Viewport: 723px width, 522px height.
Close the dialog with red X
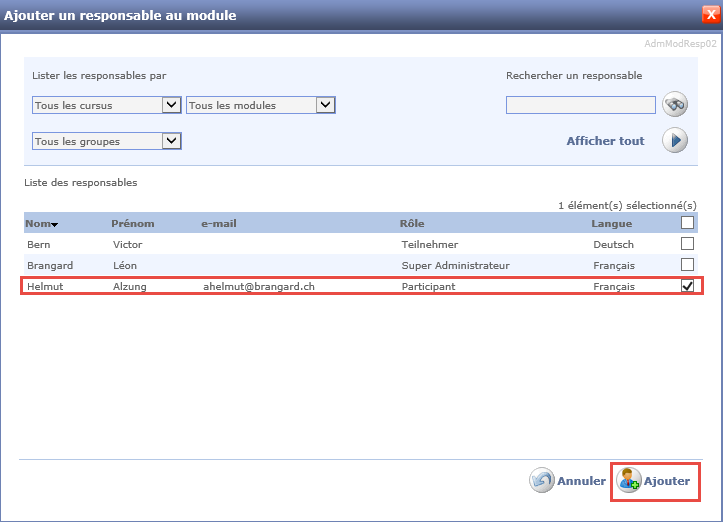coord(711,14)
